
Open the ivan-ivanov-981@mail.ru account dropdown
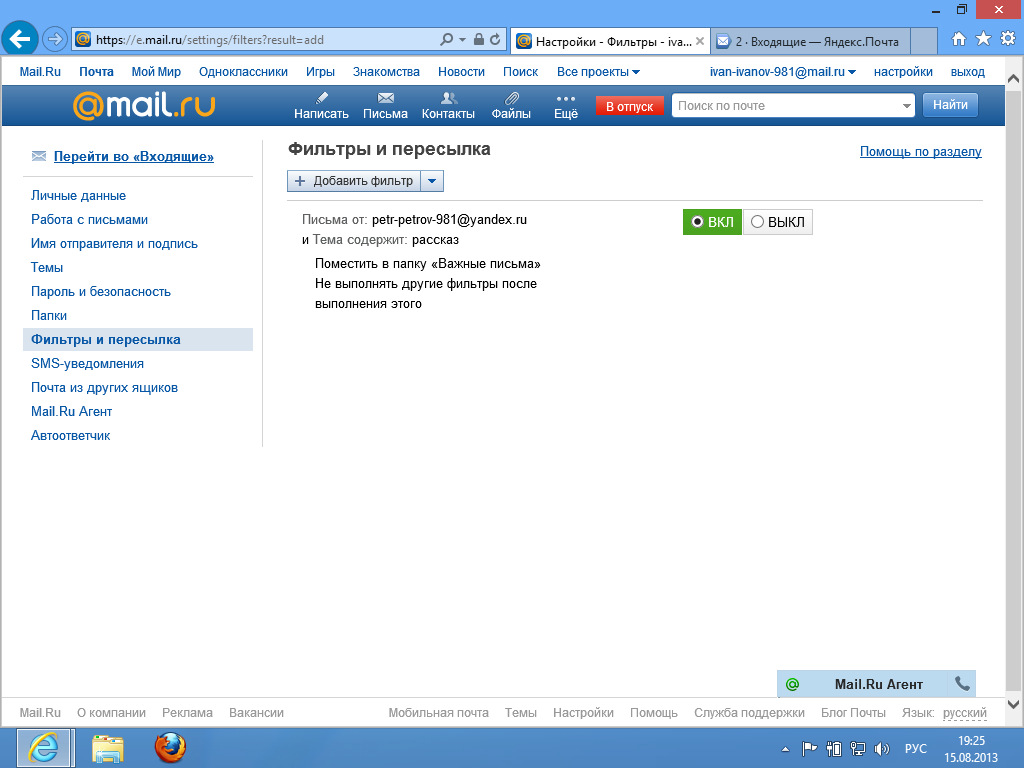783,72
